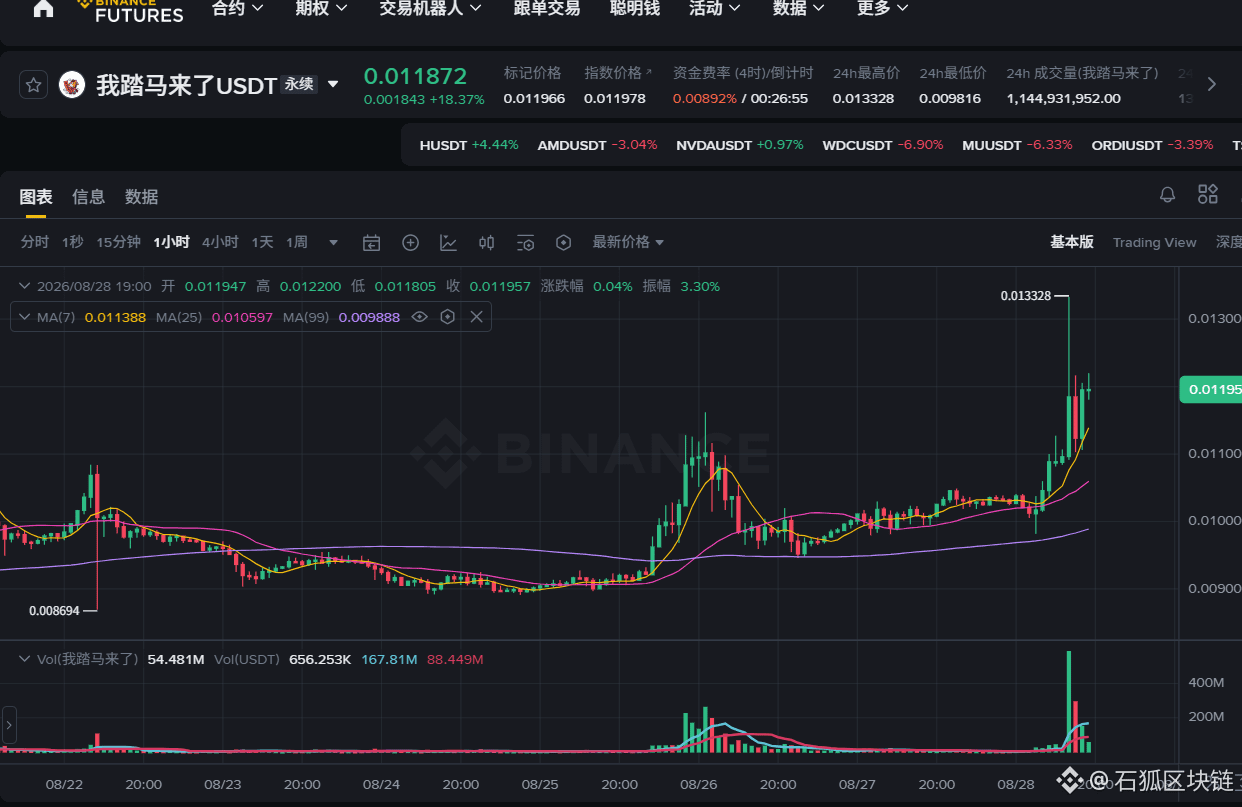1242x807 pixels.
Task: Click the MA(7) value 0.011388
Action: (116, 317)
